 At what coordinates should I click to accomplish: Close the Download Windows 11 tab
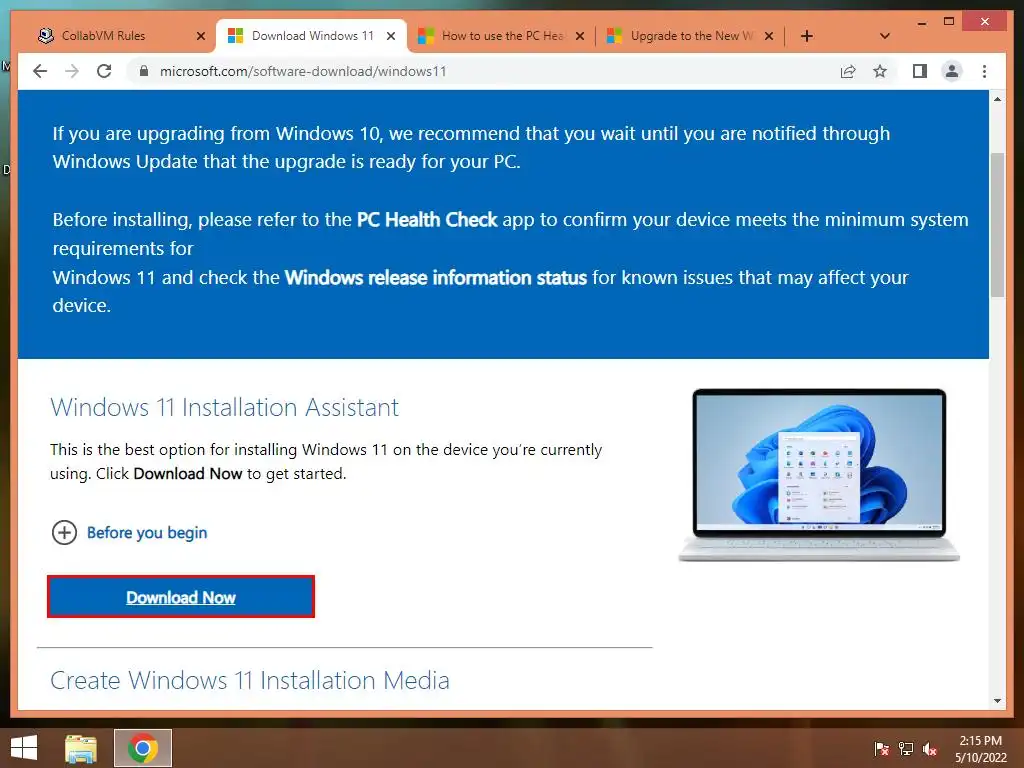(x=391, y=36)
